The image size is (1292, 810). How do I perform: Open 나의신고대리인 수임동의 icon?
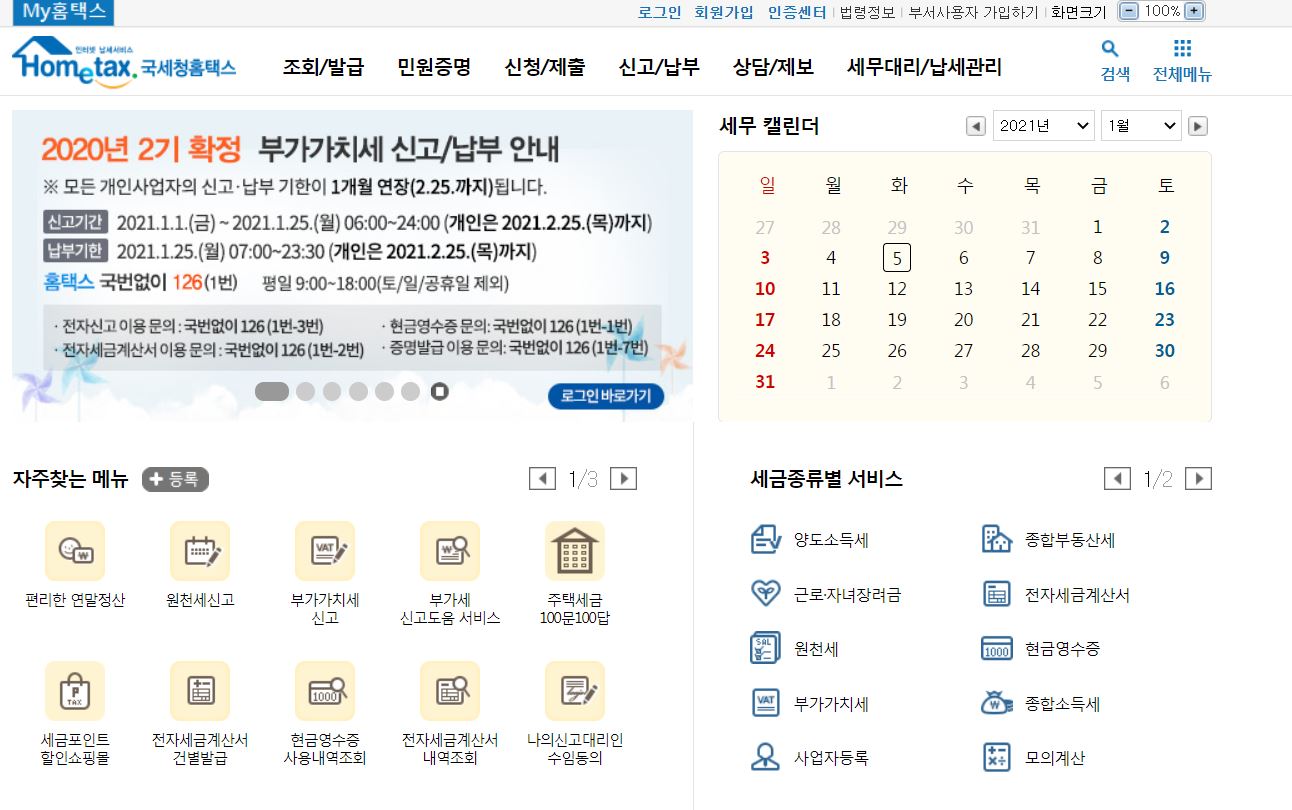point(575,691)
